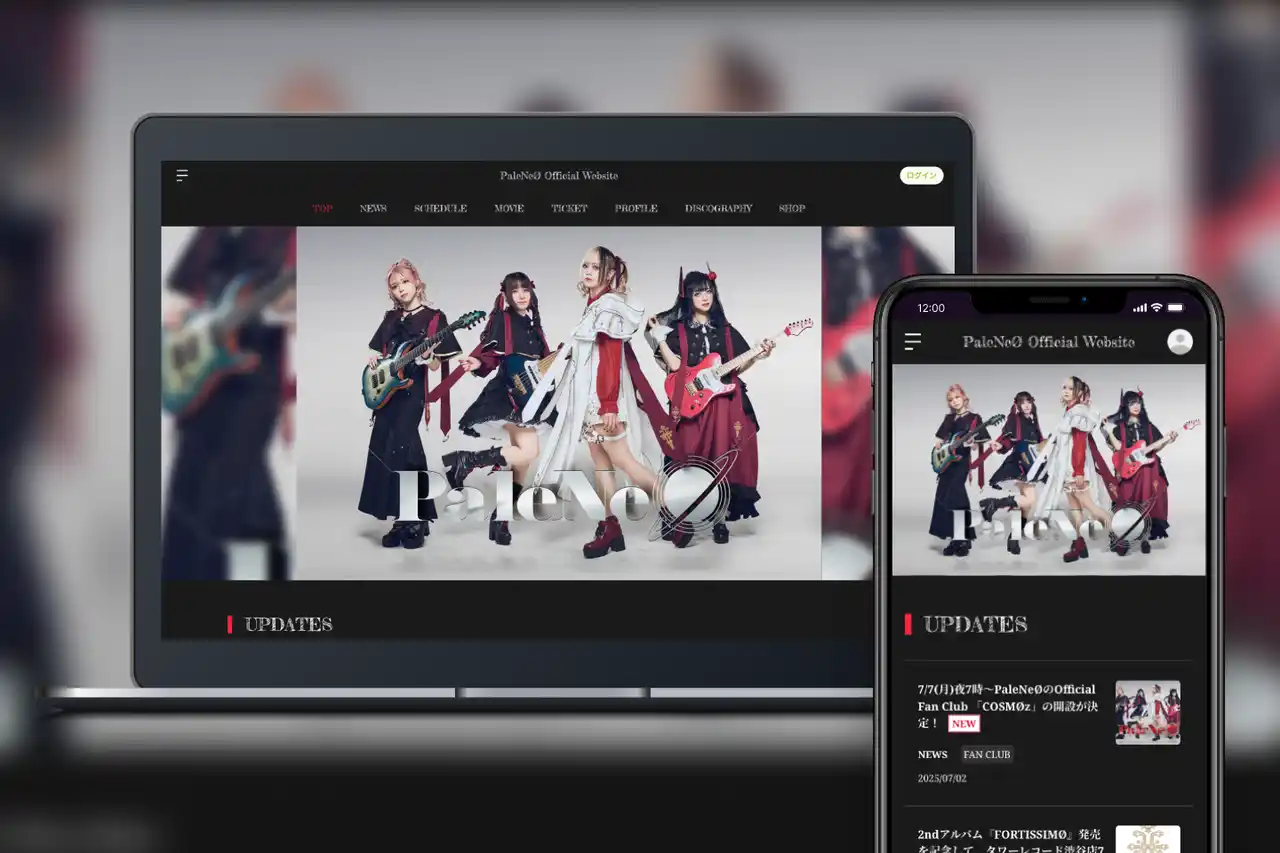Click the next blurred slide on laptop carousel
This screenshot has width=1280, height=853.
point(887,403)
